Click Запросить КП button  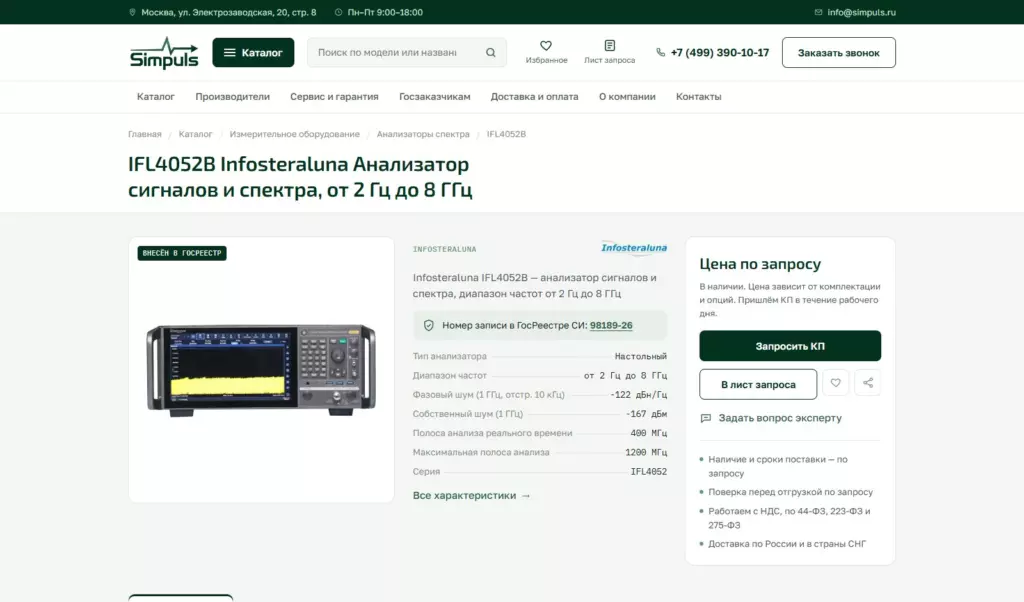coord(790,346)
